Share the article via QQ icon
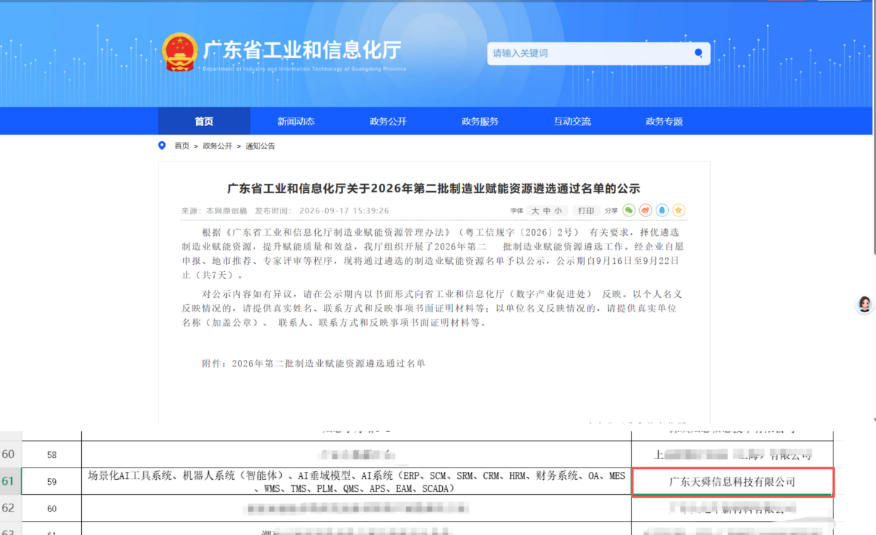Viewport: 876px width, 535px height. [x=662, y=210]
